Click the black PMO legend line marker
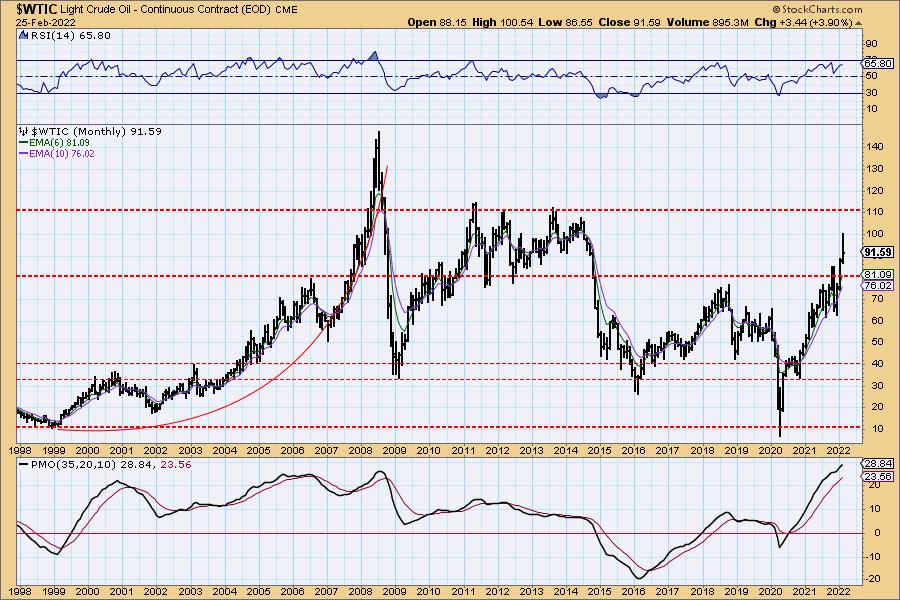The image size is (900, 600). point(24,464)
